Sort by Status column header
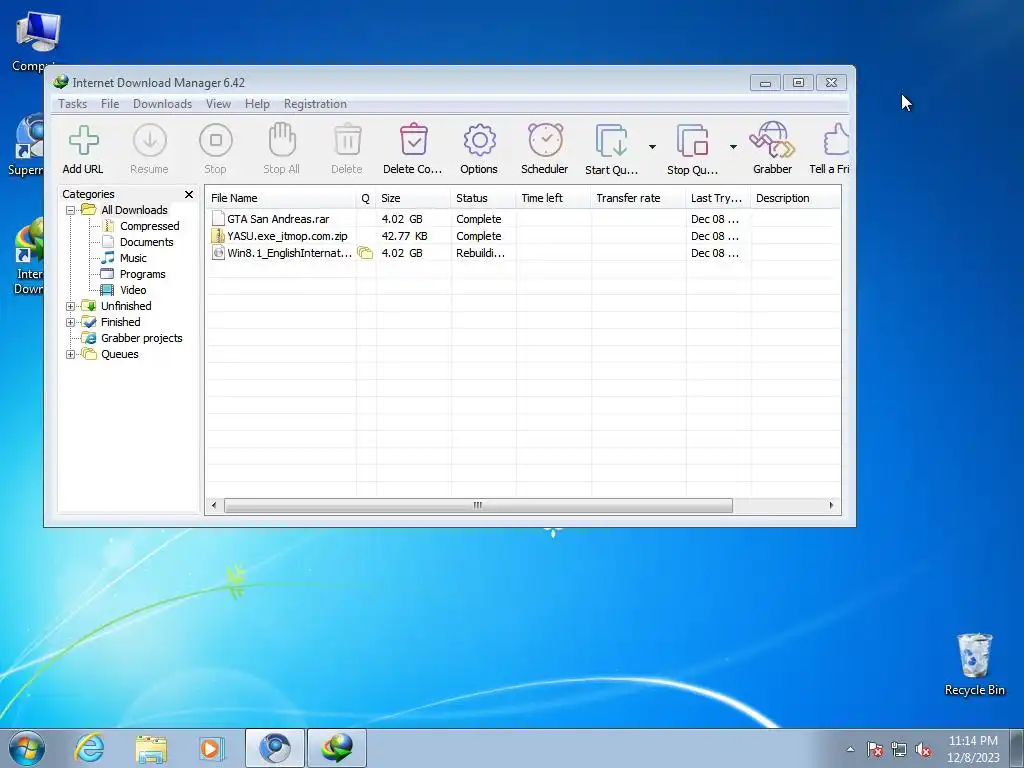This screenshot has height=768, width=1024. click(483, 198)
